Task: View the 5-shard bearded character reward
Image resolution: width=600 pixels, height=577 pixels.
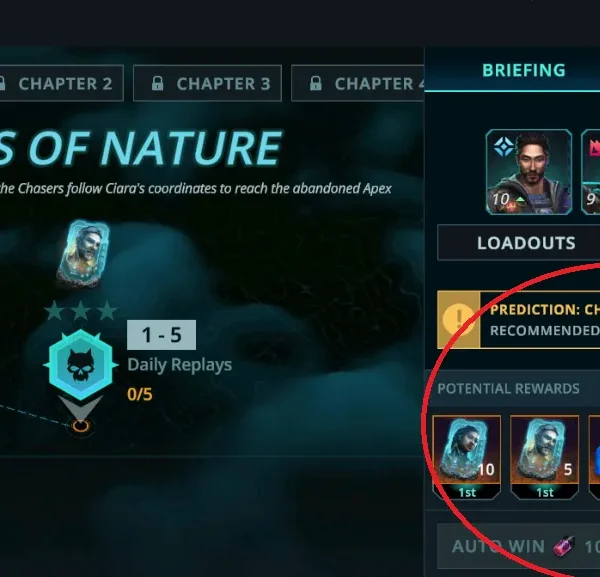Action: pos(545,457)
